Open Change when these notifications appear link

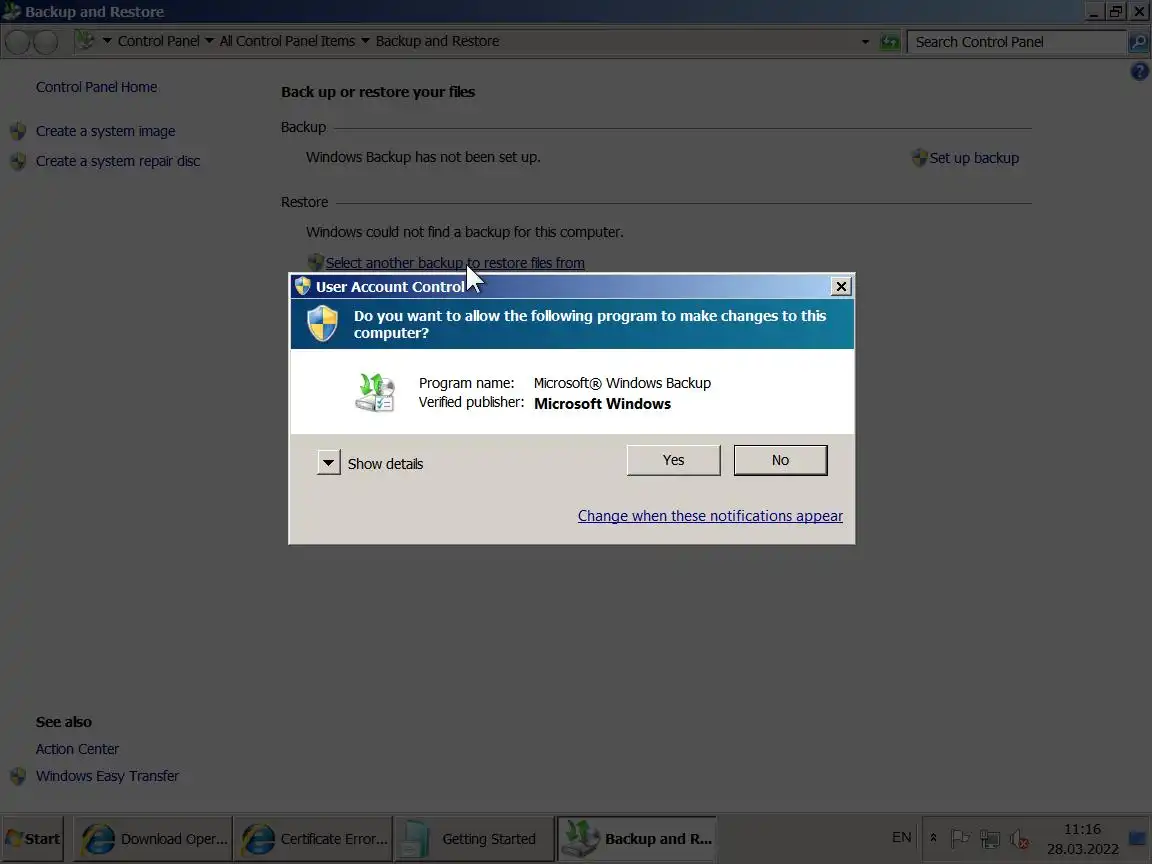click(710, 516)
